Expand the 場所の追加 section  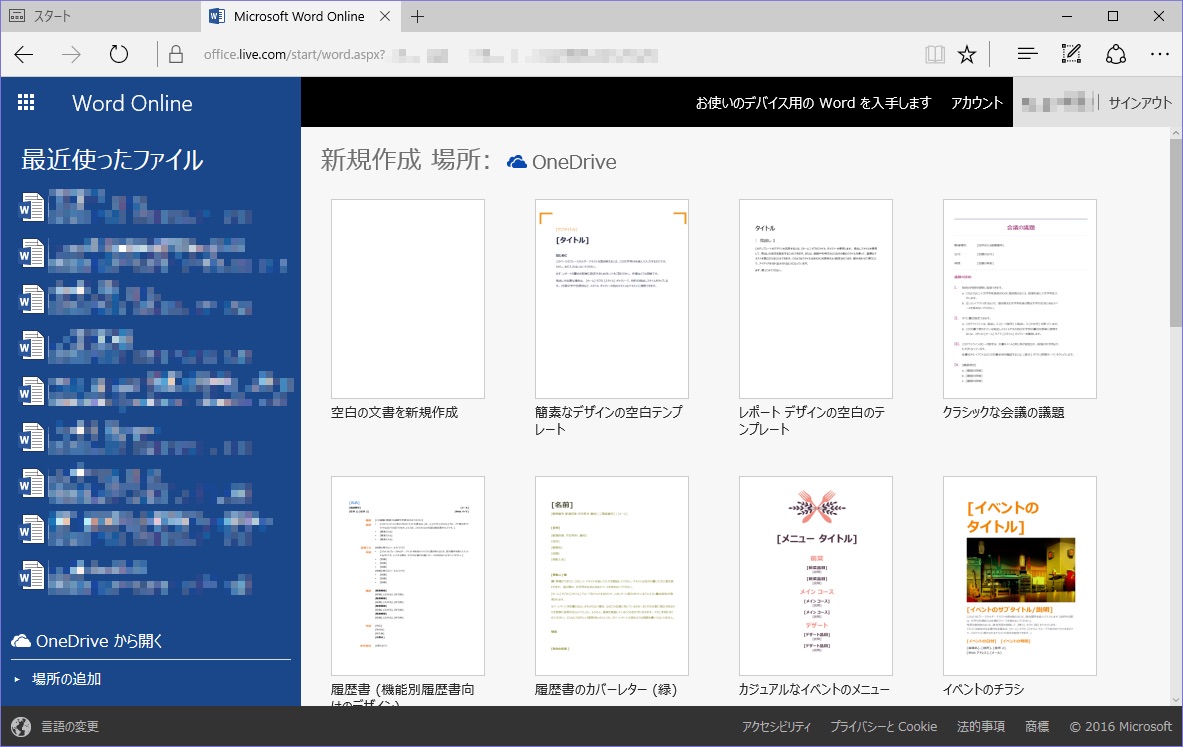[58, 679]
